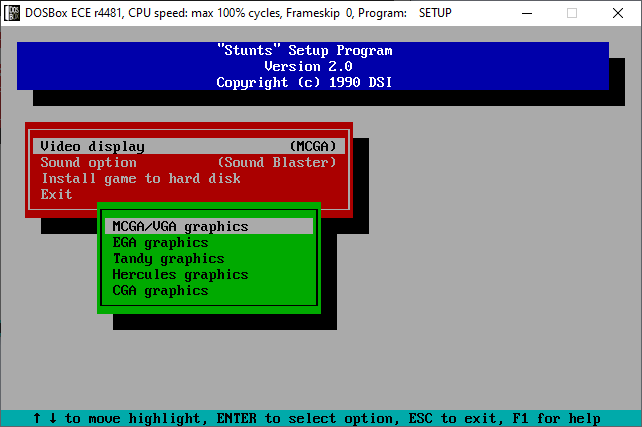Pick Tandy graphics mode

point(209,258)
